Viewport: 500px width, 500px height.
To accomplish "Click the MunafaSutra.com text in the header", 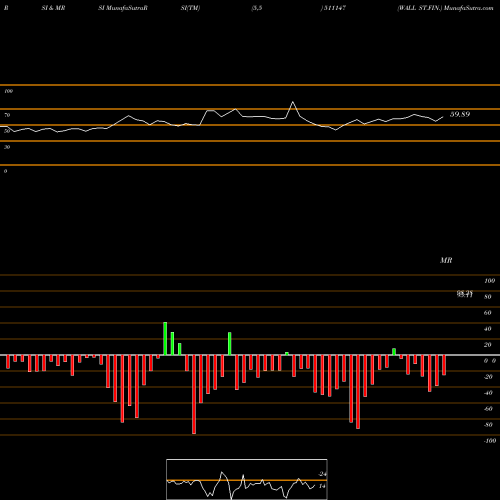I will point(468,8).
